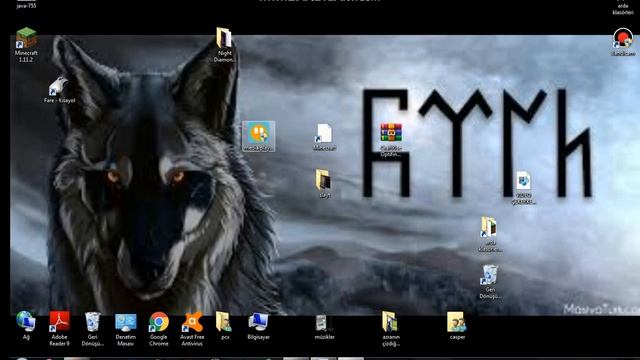Launch Google Chrome from the desktop

point(159,329)
